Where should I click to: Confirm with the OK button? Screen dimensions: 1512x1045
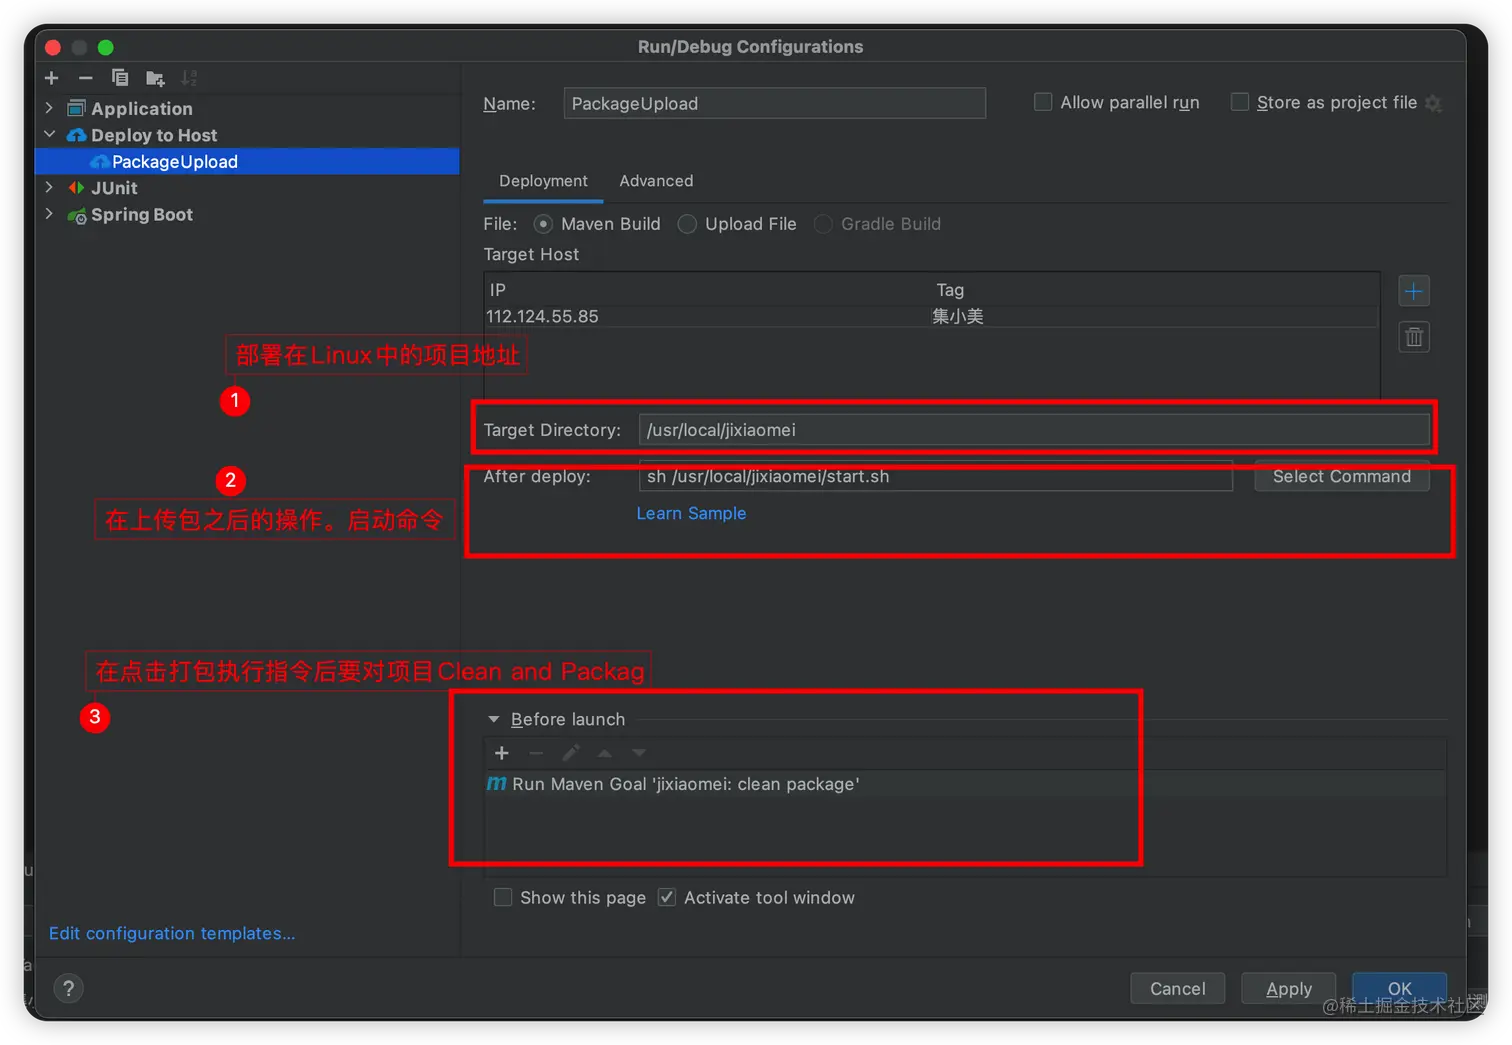pyautogui.click(x=1399, y=988)
